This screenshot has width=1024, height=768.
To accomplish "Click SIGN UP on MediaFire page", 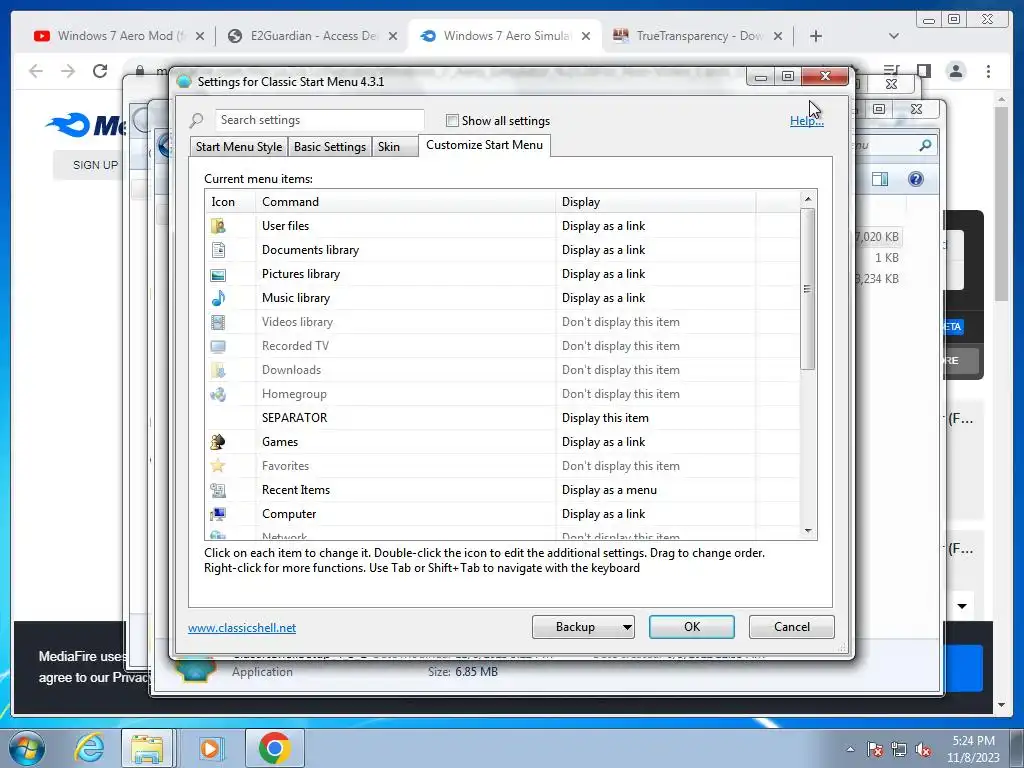I will (x=95, y=165).
